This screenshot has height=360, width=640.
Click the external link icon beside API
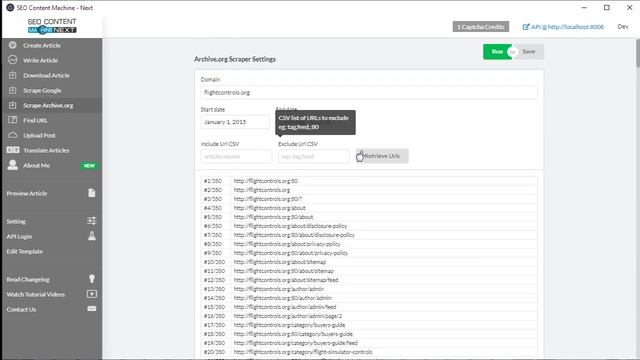(x=526, y=27)
